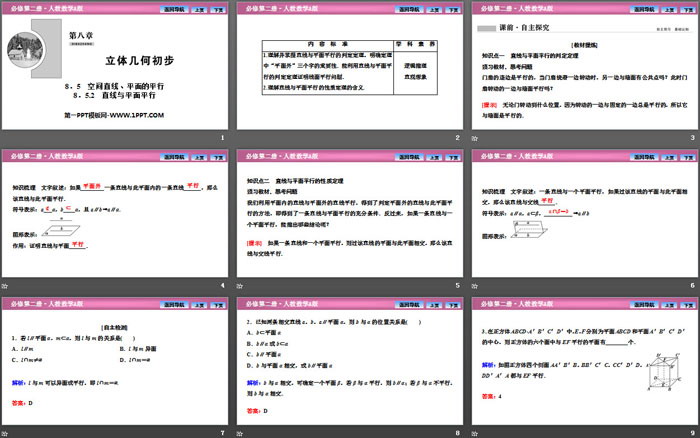Select slide 6 with the two intersecting planes figure
The width and height of the screenshot is (700, 438).
[585, 213]
